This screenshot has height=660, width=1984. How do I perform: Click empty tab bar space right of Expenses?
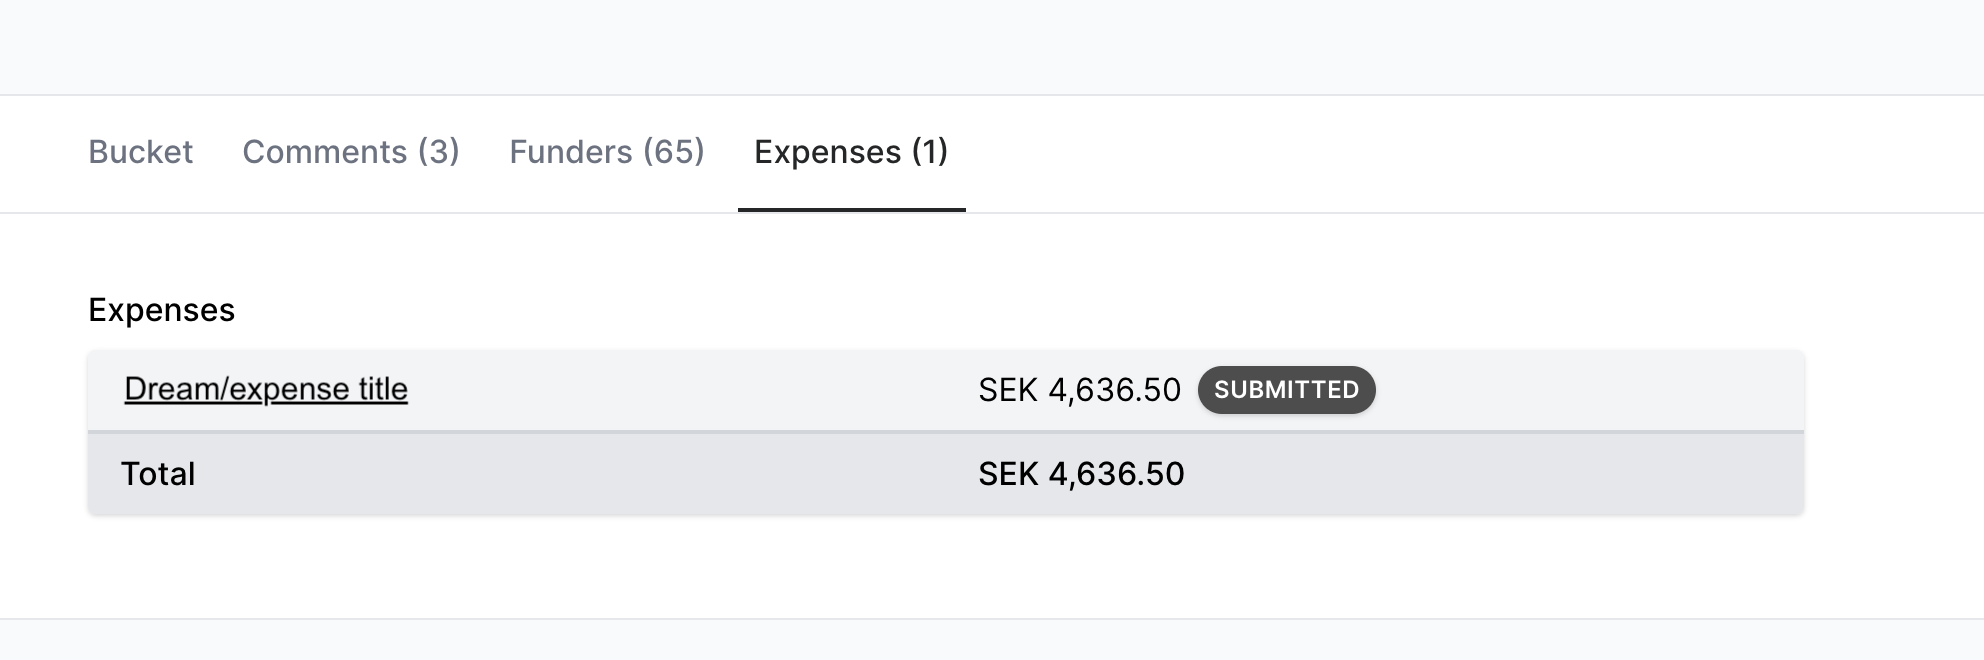pyautogui.click(x=1450, y=152)
